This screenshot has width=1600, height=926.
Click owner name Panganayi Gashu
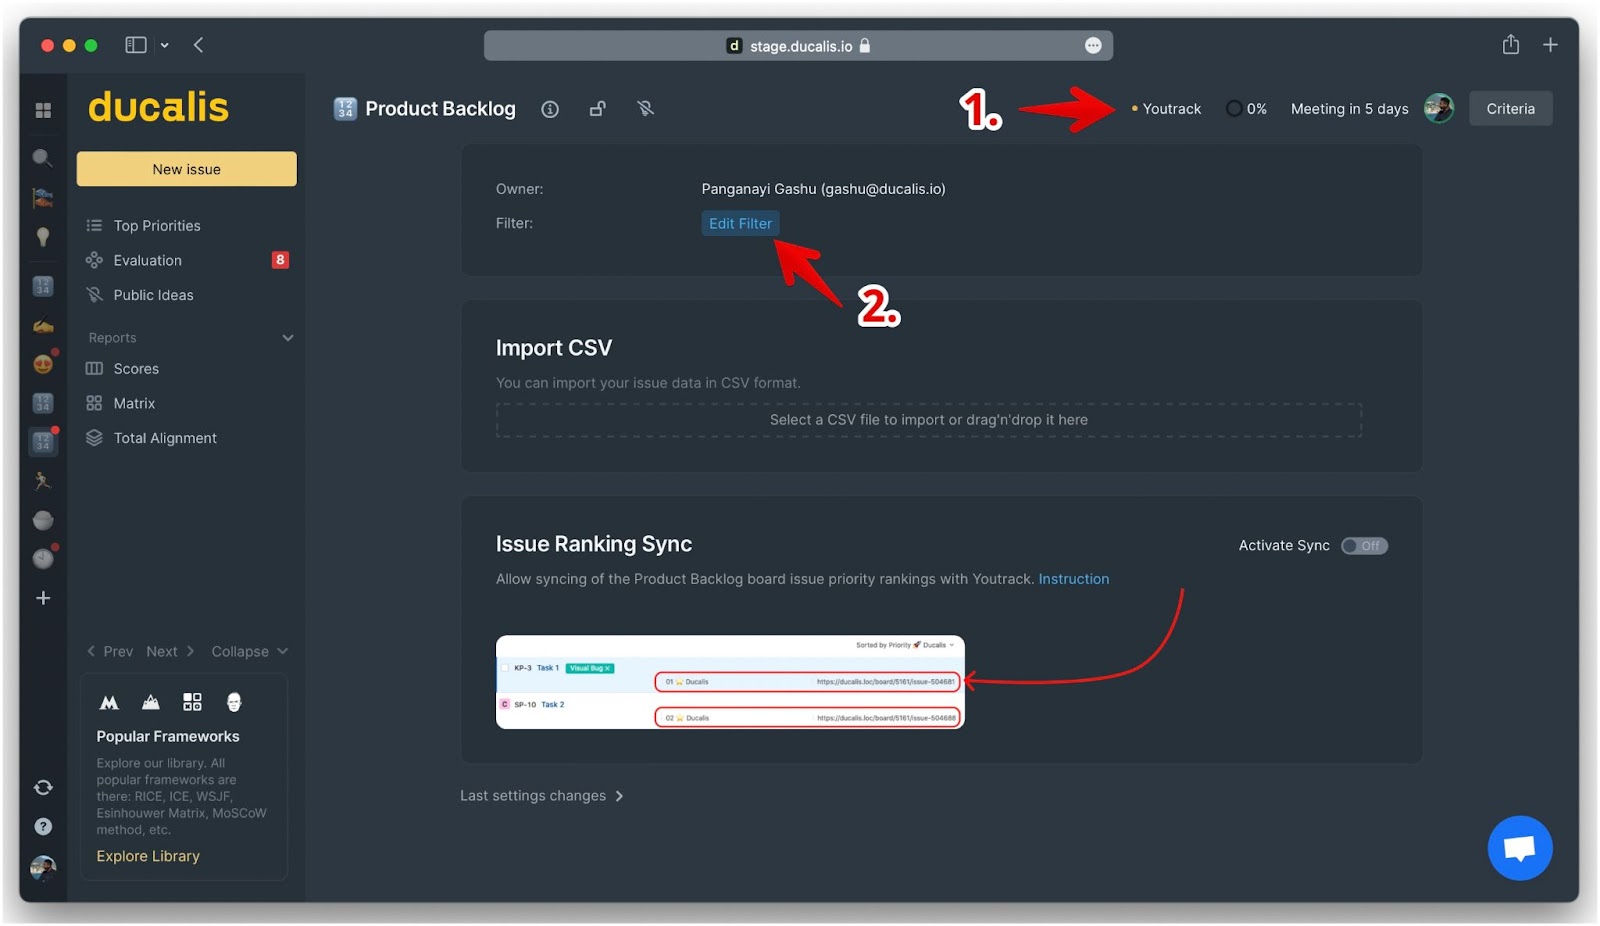(x=823, y=189)
